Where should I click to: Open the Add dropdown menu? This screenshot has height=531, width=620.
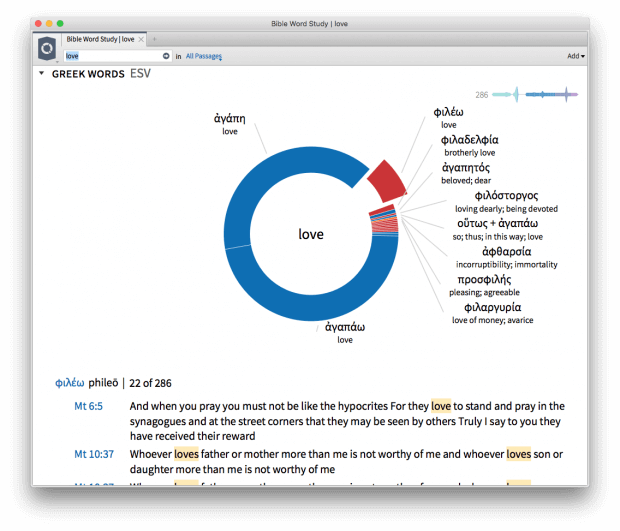pos(575,56)
